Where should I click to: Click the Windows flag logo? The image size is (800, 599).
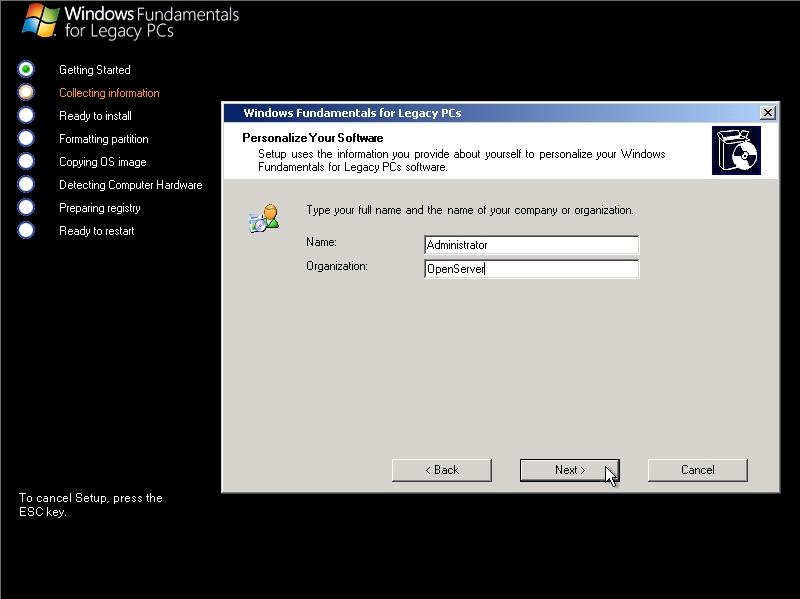[x=41, y=21]
